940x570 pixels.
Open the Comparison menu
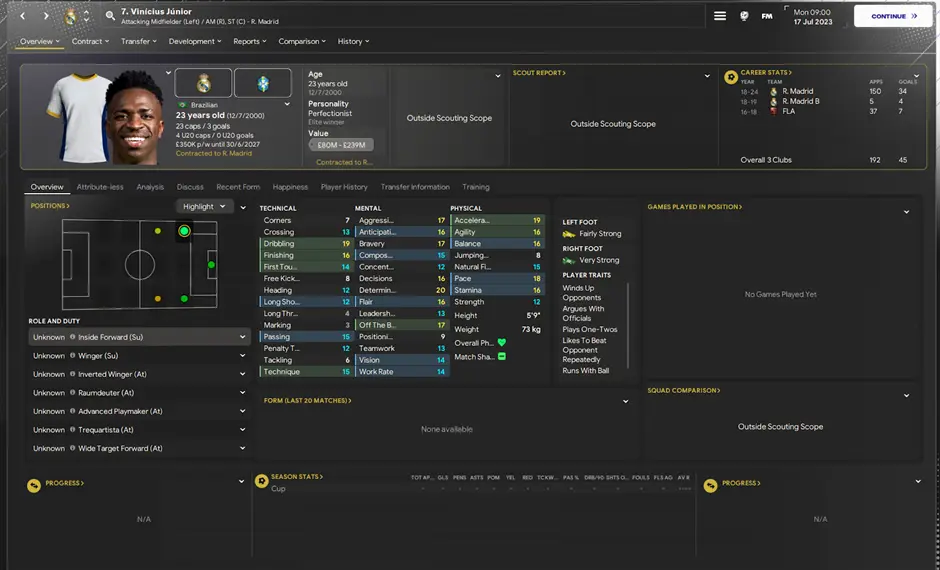click(x=302, y=41)
